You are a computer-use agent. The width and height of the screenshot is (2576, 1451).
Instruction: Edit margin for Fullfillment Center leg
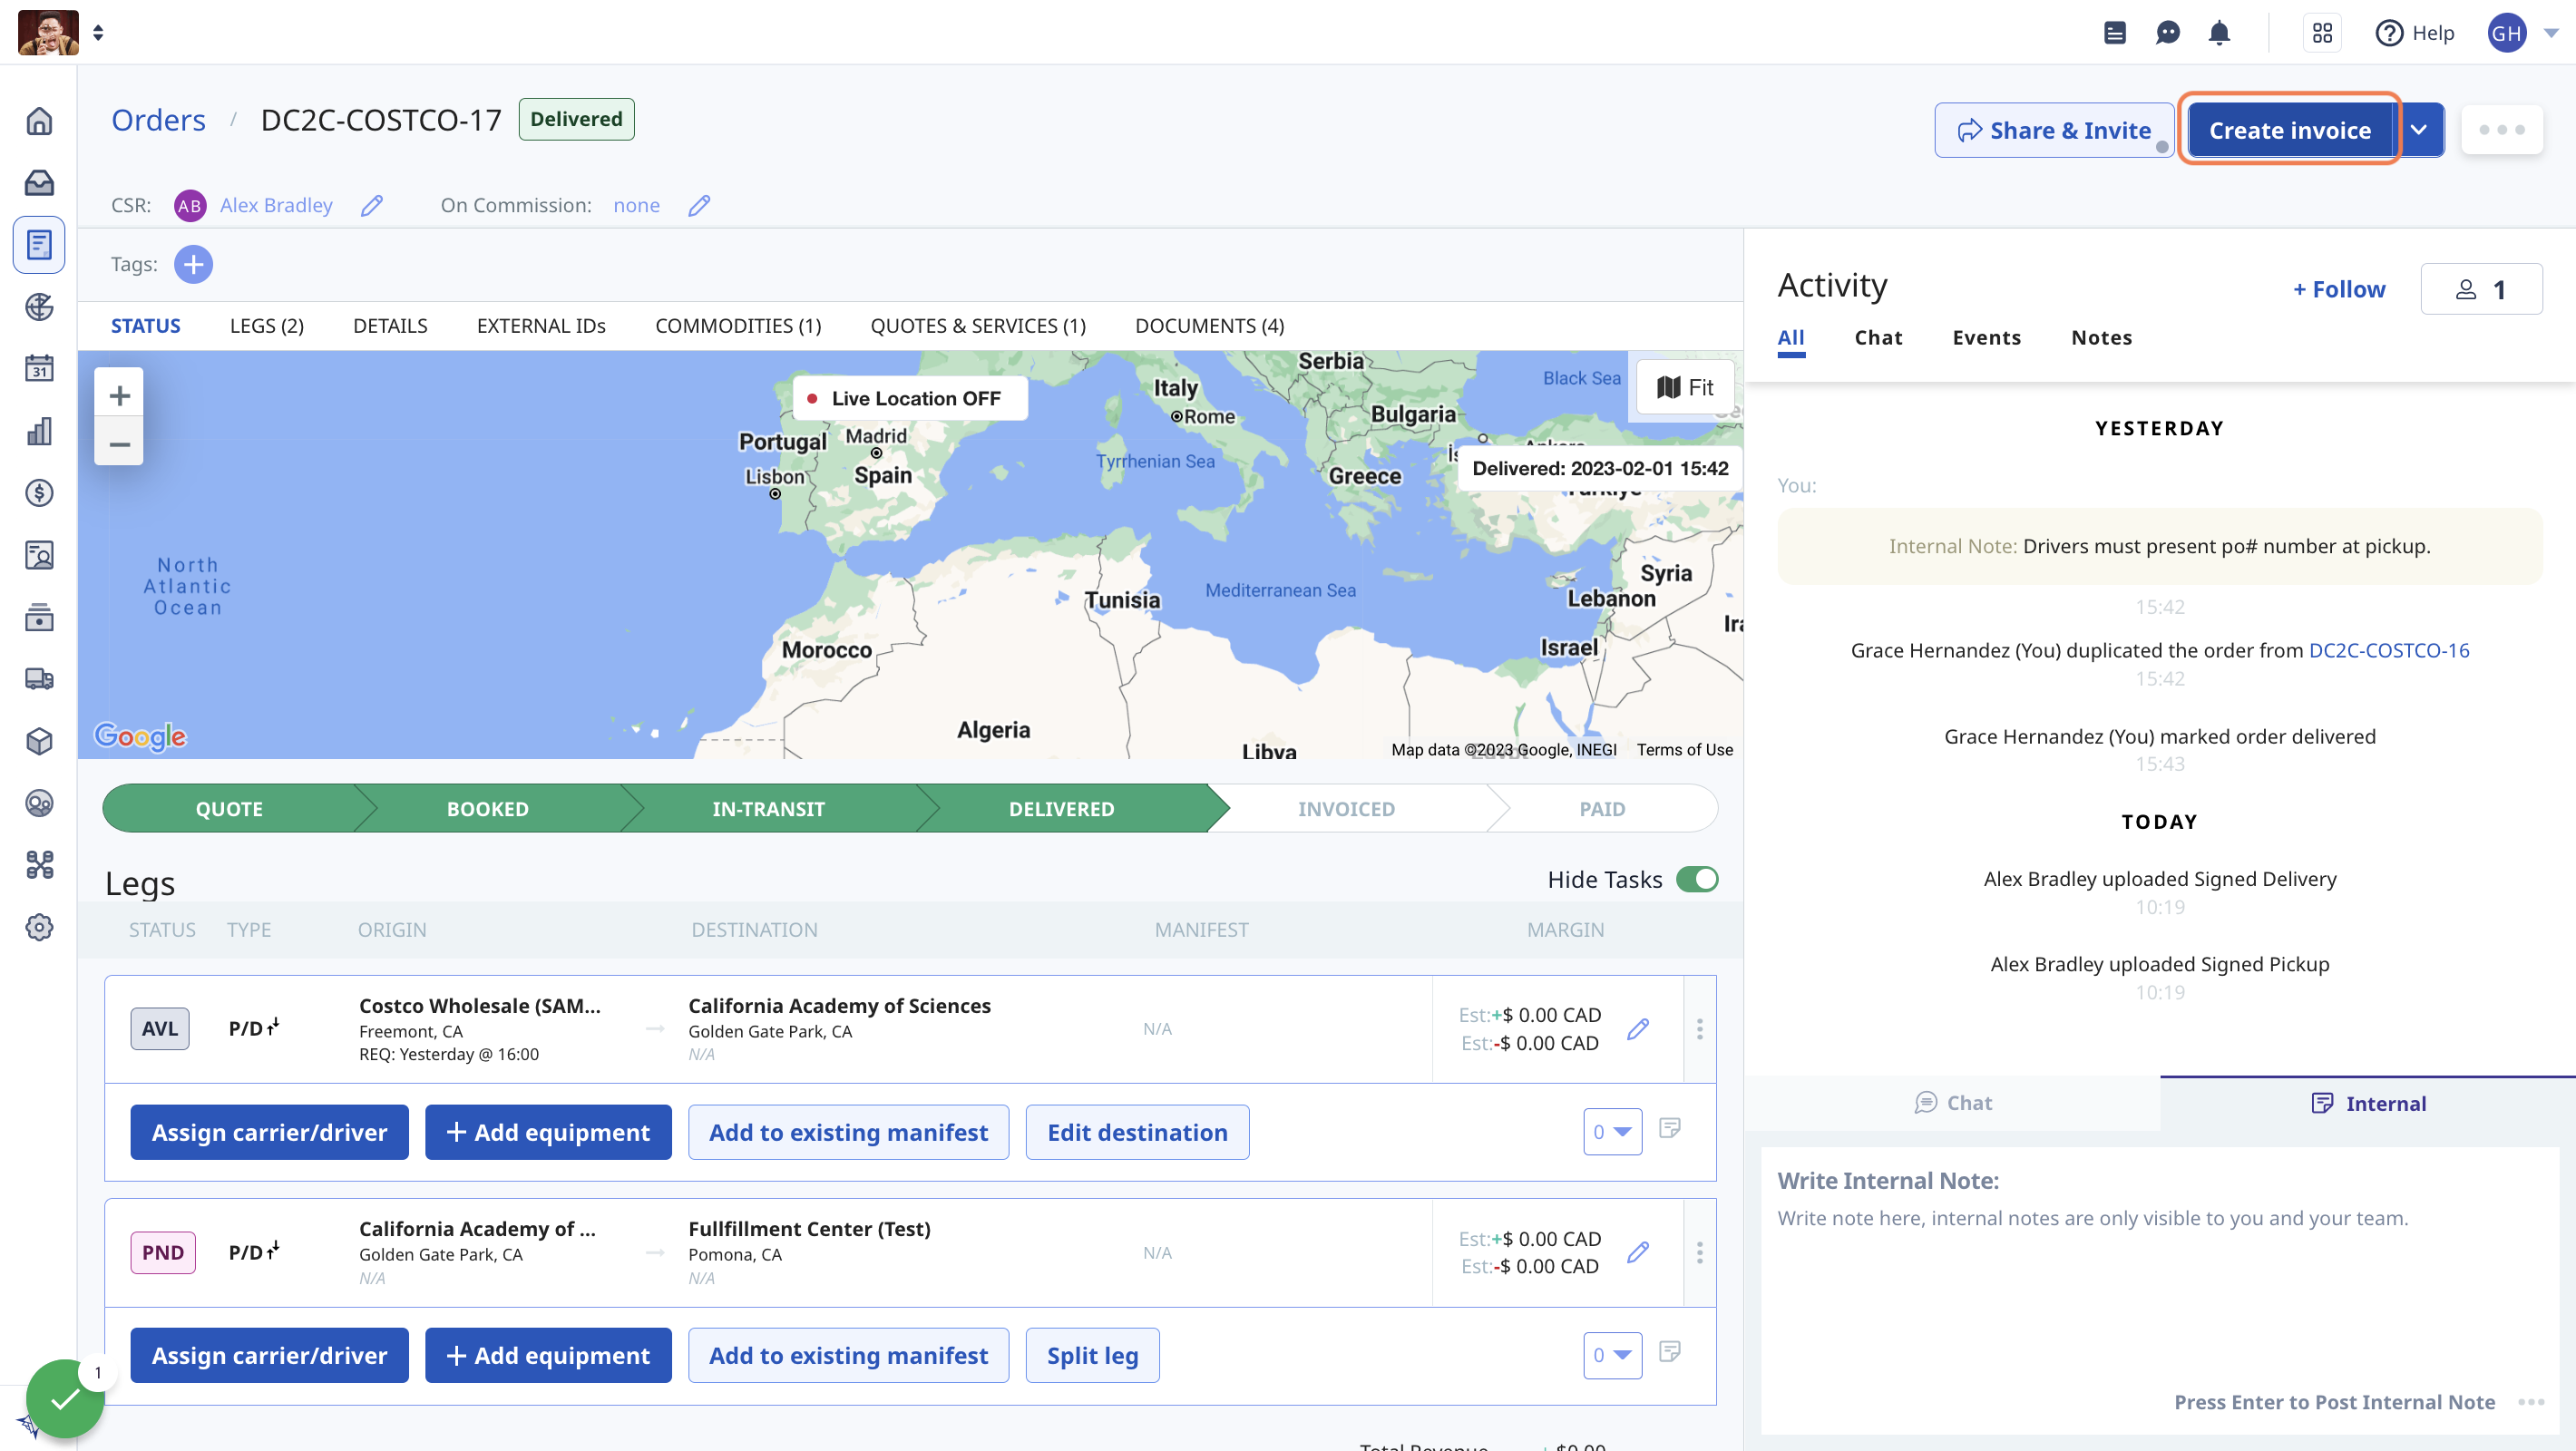click(1638, 1252)
